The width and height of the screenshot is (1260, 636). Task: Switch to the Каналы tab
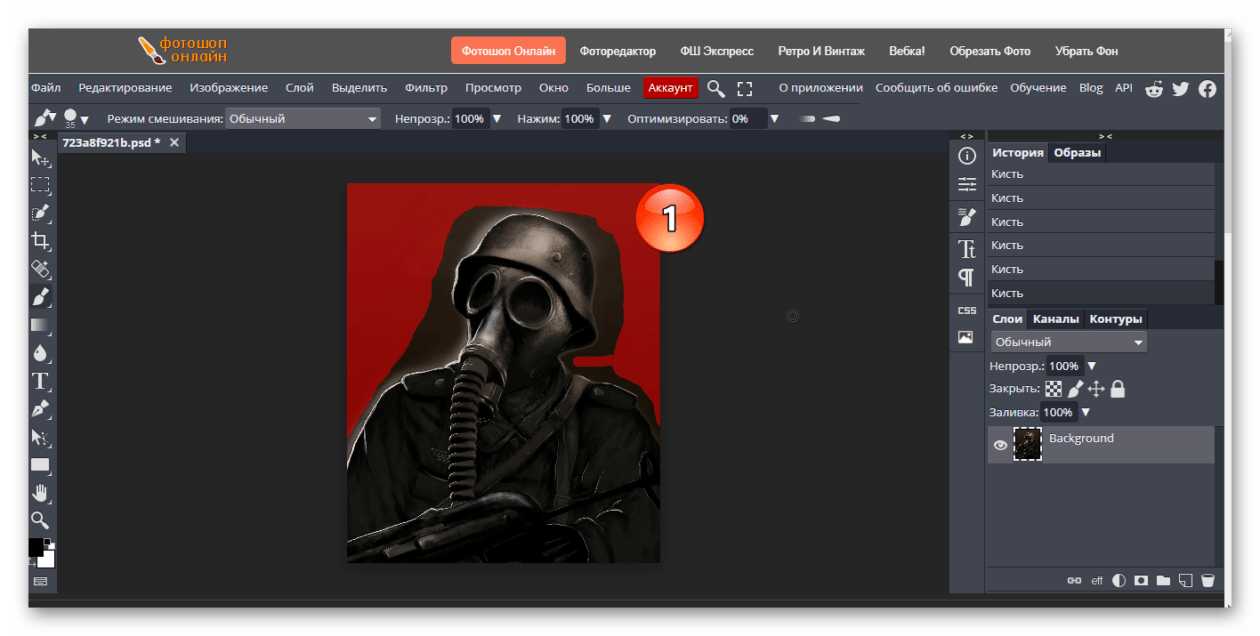point(1056,319)
